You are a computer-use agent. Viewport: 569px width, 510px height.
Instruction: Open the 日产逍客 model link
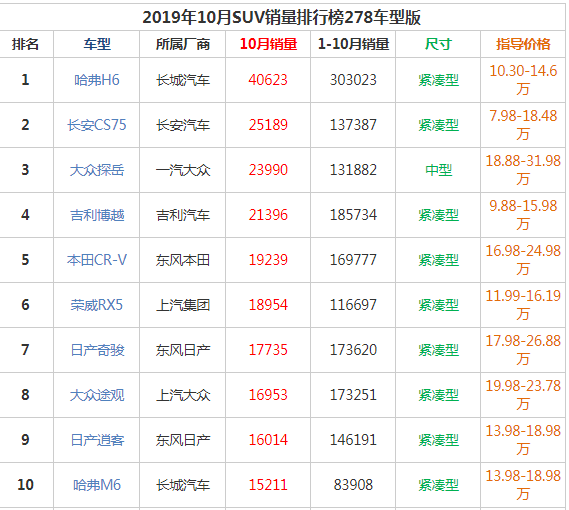[x=97, y=440]
